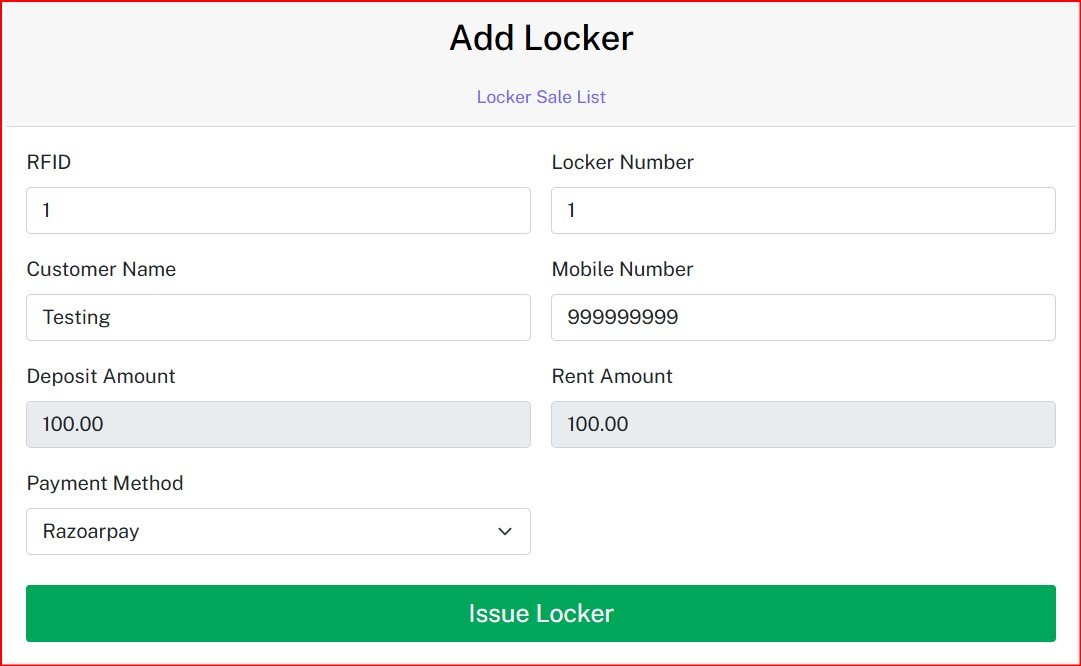This screenshot has width=1081, height=666.
Task: Select the Mobile Number input field
Action: (x=803, y=318)
